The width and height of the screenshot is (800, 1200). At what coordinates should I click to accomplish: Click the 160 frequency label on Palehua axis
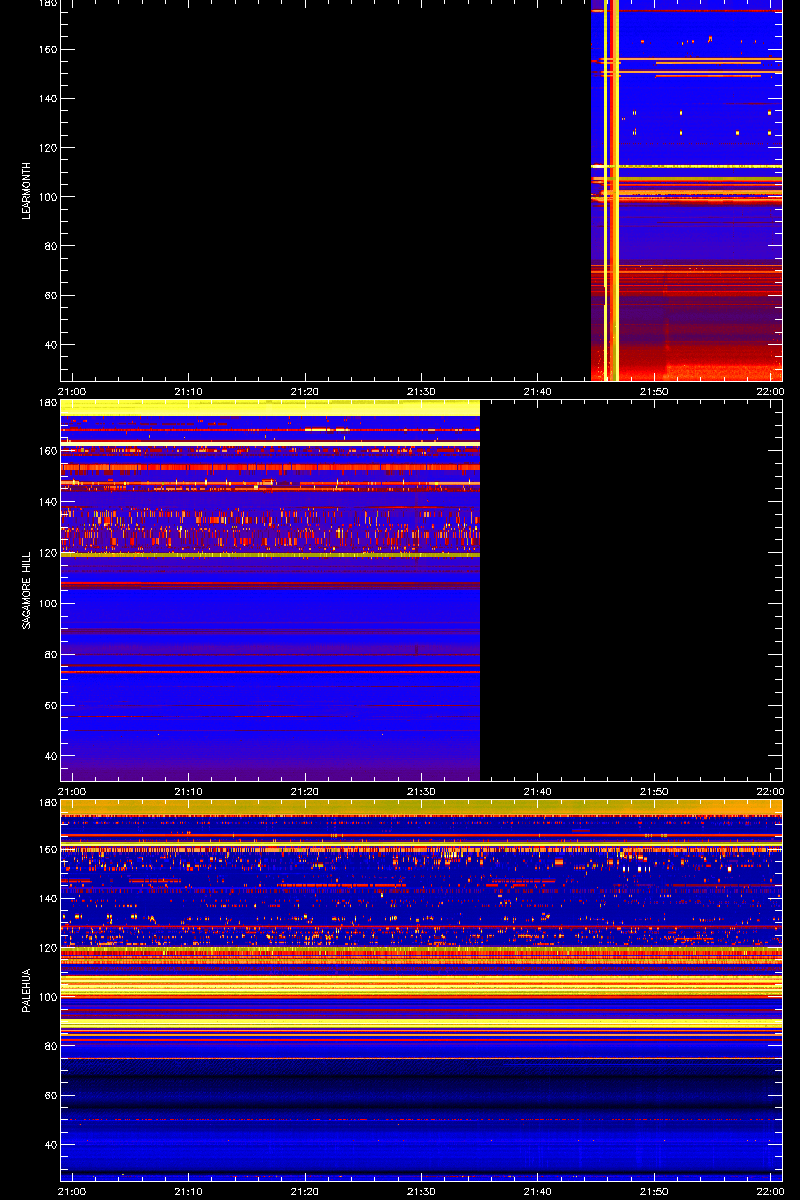point(46,850)
